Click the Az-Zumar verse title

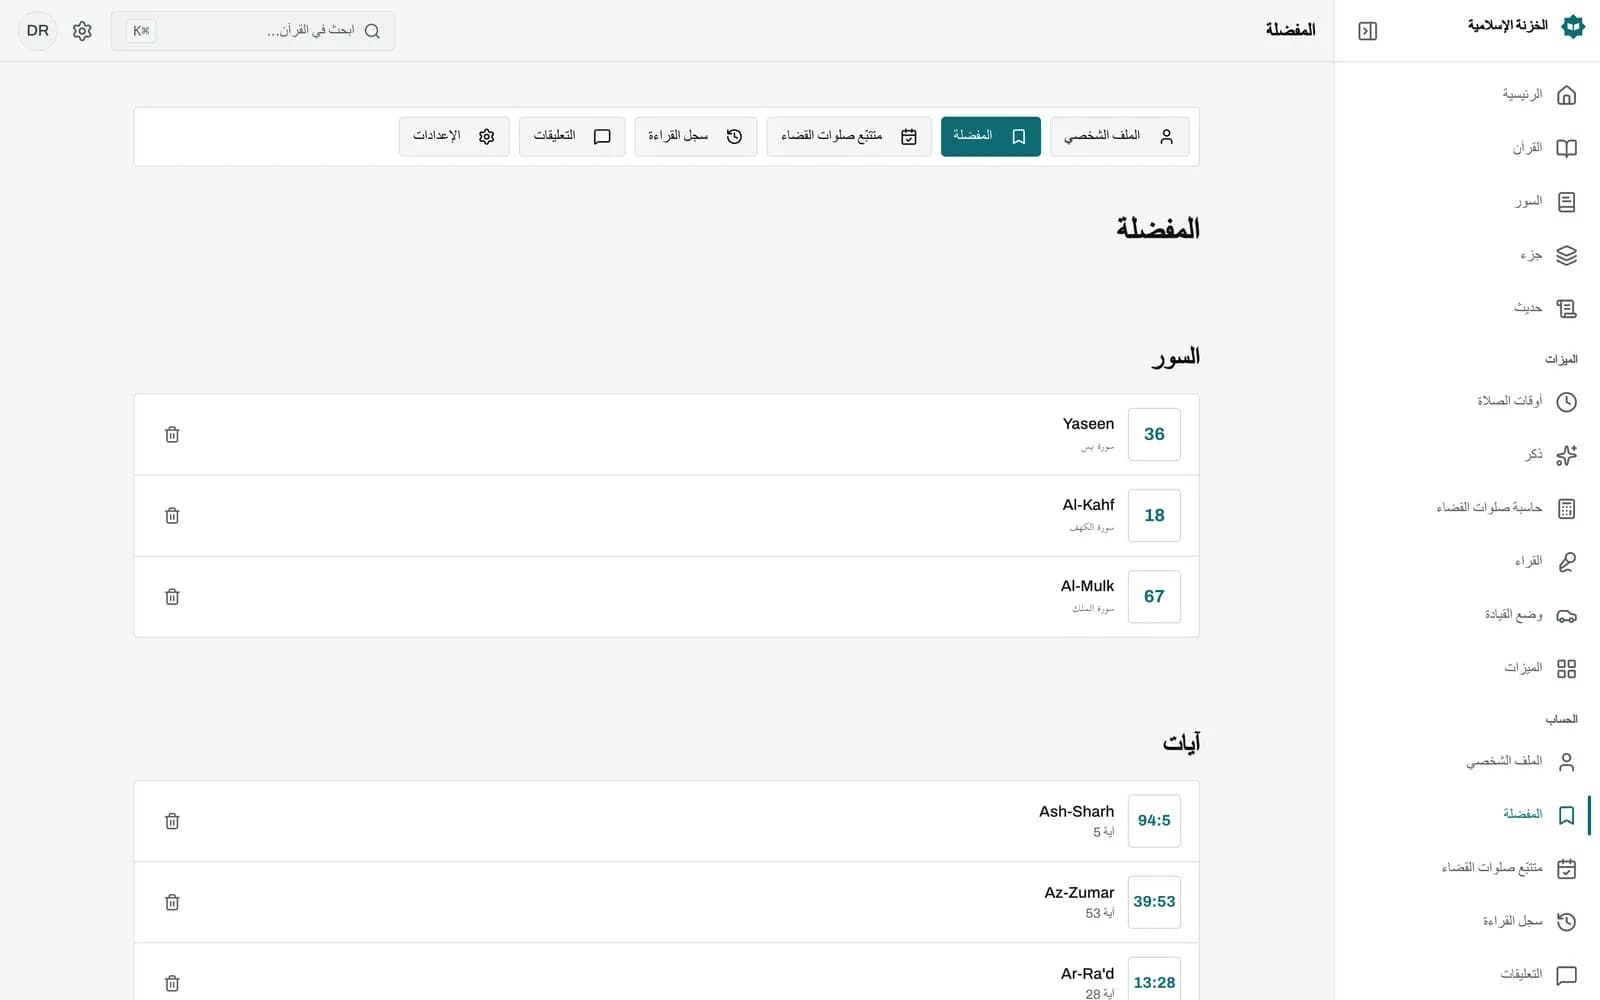click(x=1079, y=892)
